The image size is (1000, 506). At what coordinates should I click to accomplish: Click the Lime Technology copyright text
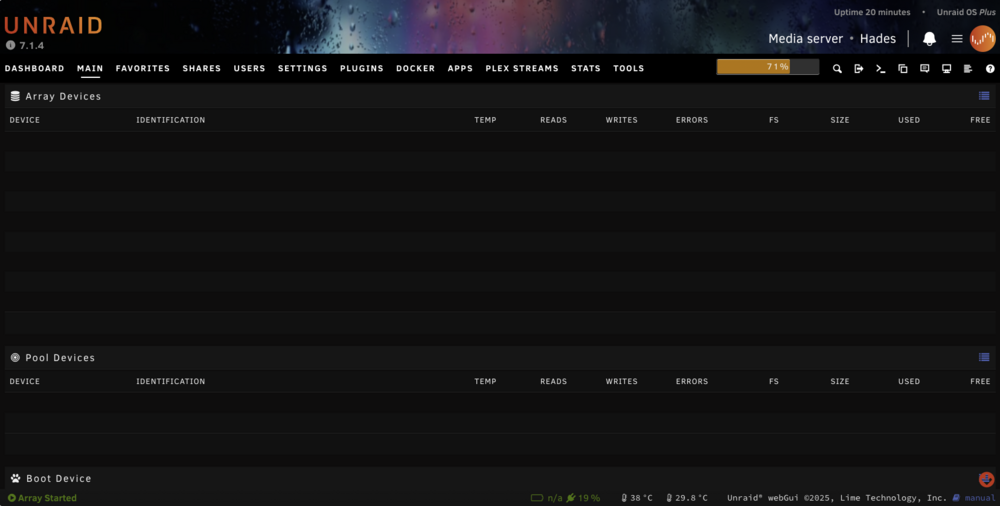[x=837, y=498]
